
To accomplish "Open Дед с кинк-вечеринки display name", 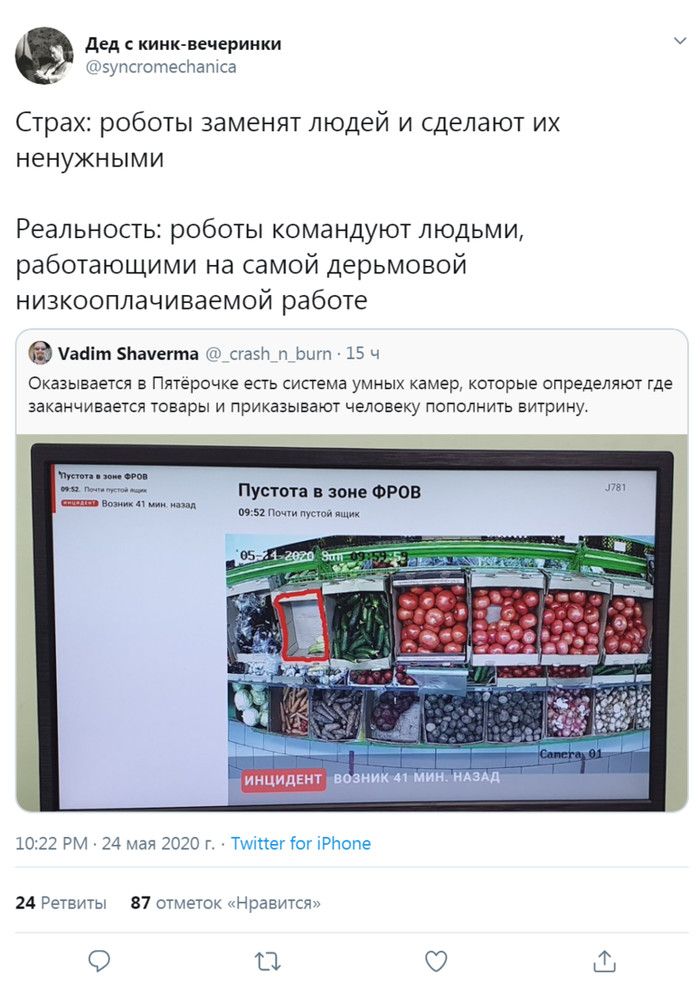I will tap(183, 44).
